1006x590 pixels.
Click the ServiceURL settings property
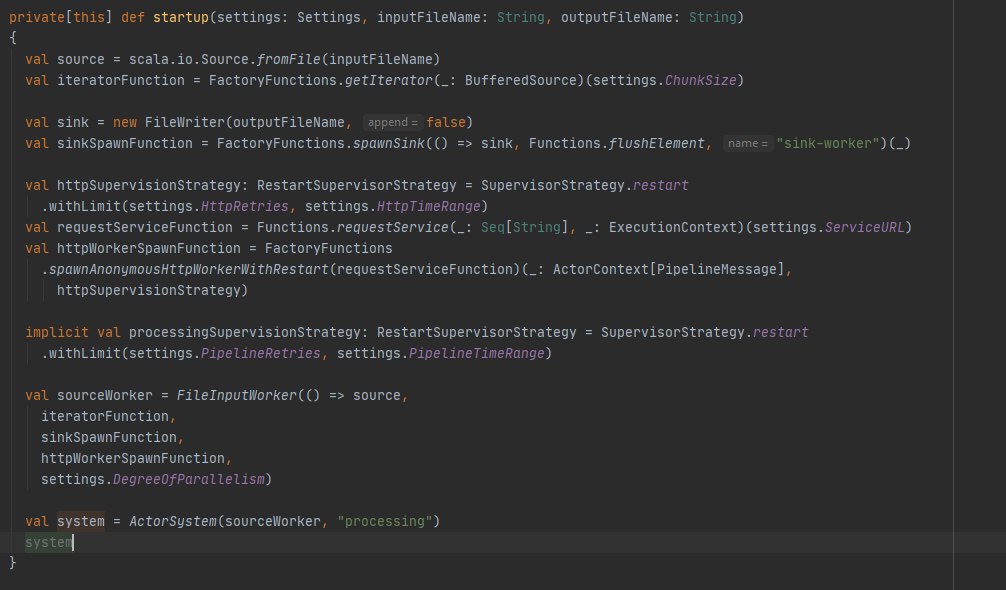(x=864, y=227)
